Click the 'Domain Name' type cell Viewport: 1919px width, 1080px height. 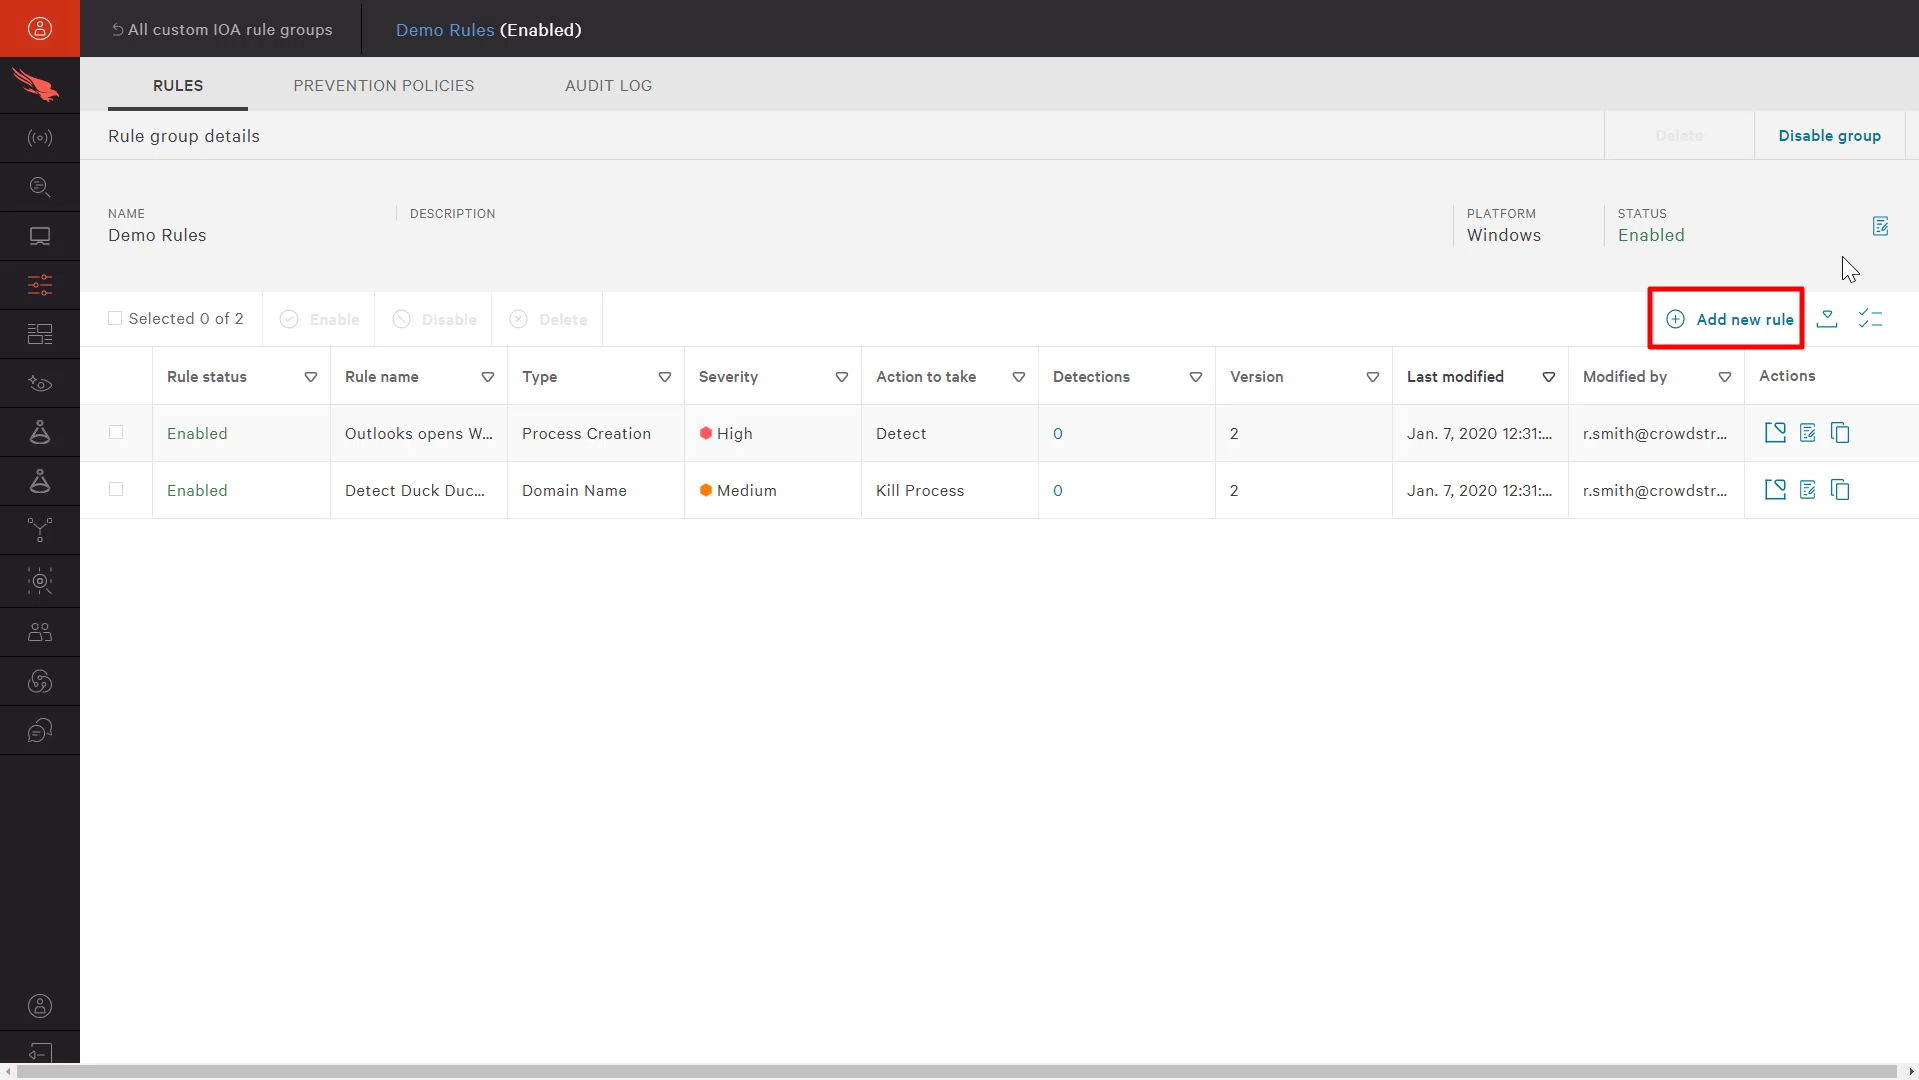(x=596, y=490)
